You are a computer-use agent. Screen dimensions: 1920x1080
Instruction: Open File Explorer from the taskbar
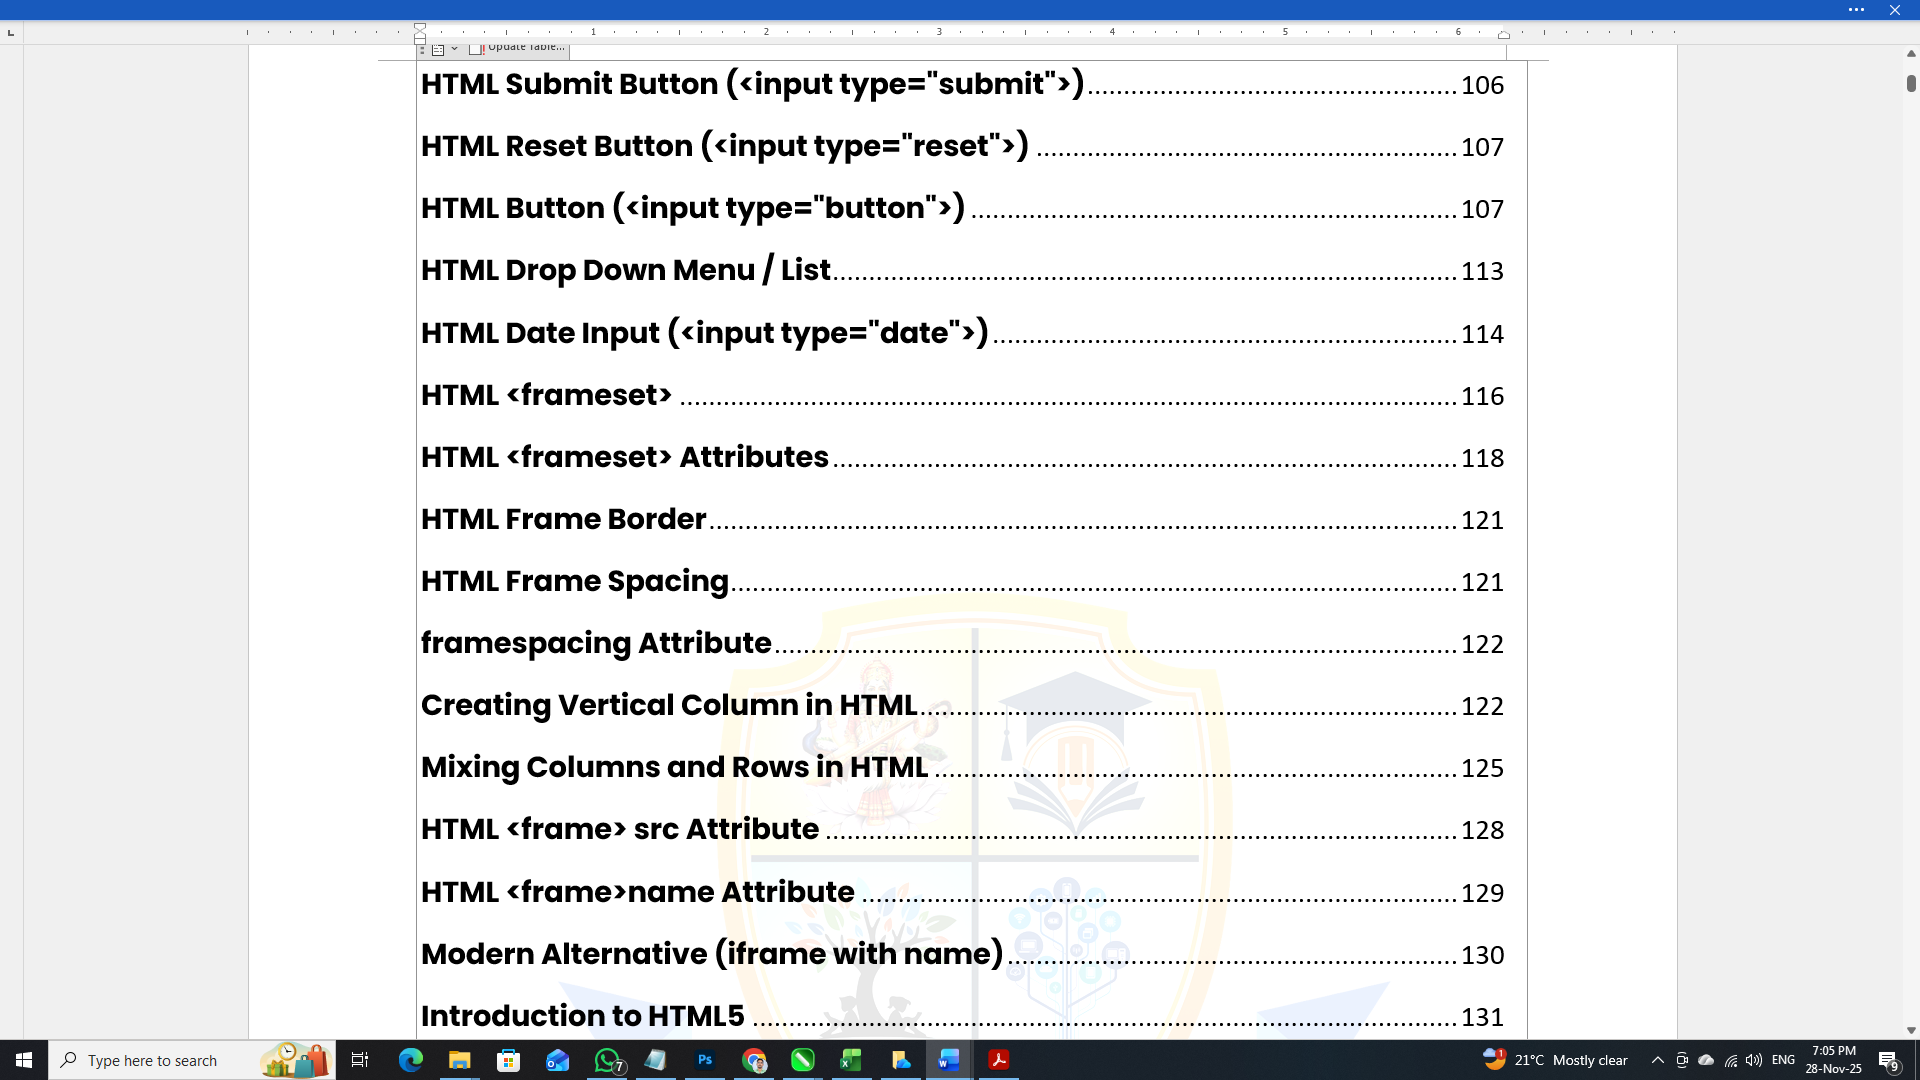tap(460, 1060)
